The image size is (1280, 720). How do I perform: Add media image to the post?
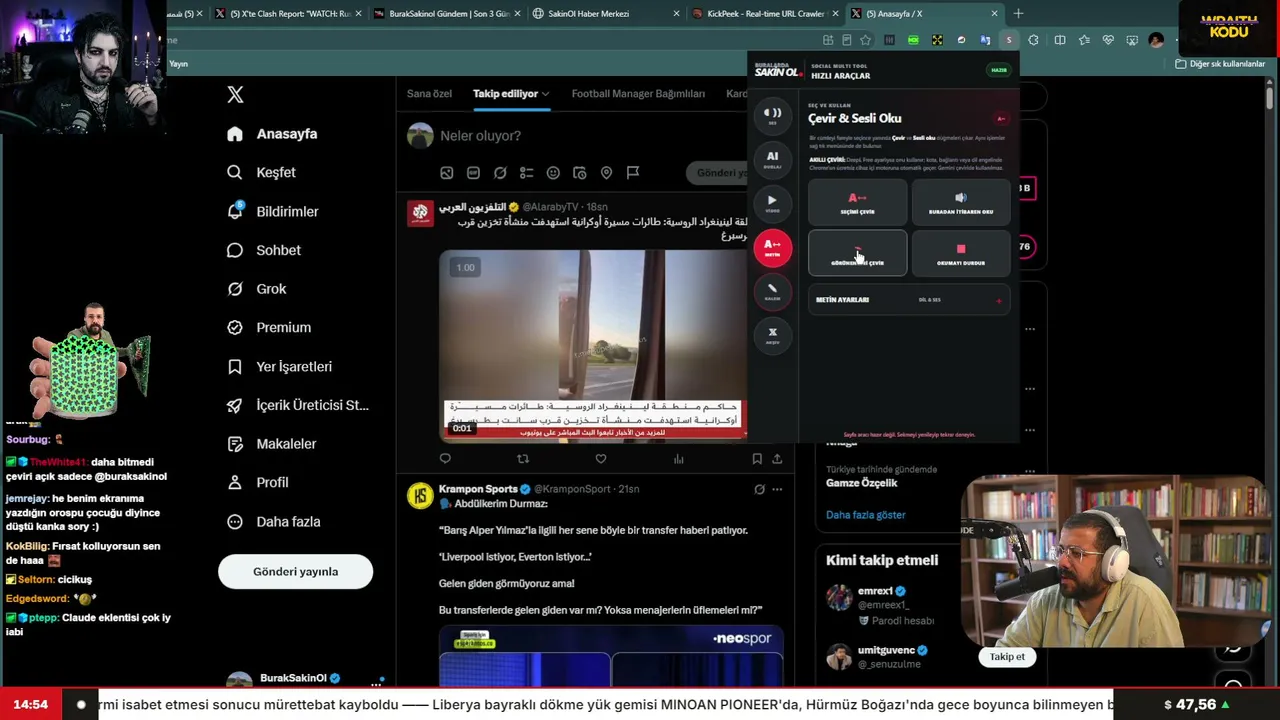click(447, 173)
